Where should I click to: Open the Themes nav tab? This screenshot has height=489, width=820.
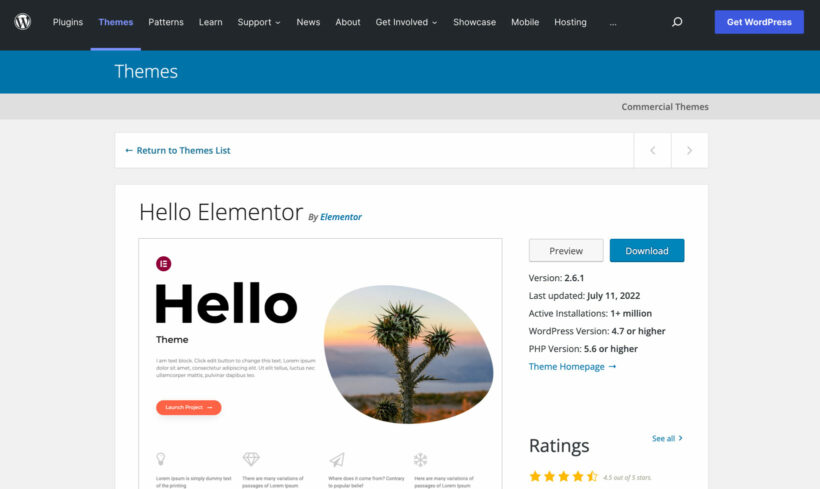[x=115, y=22]
